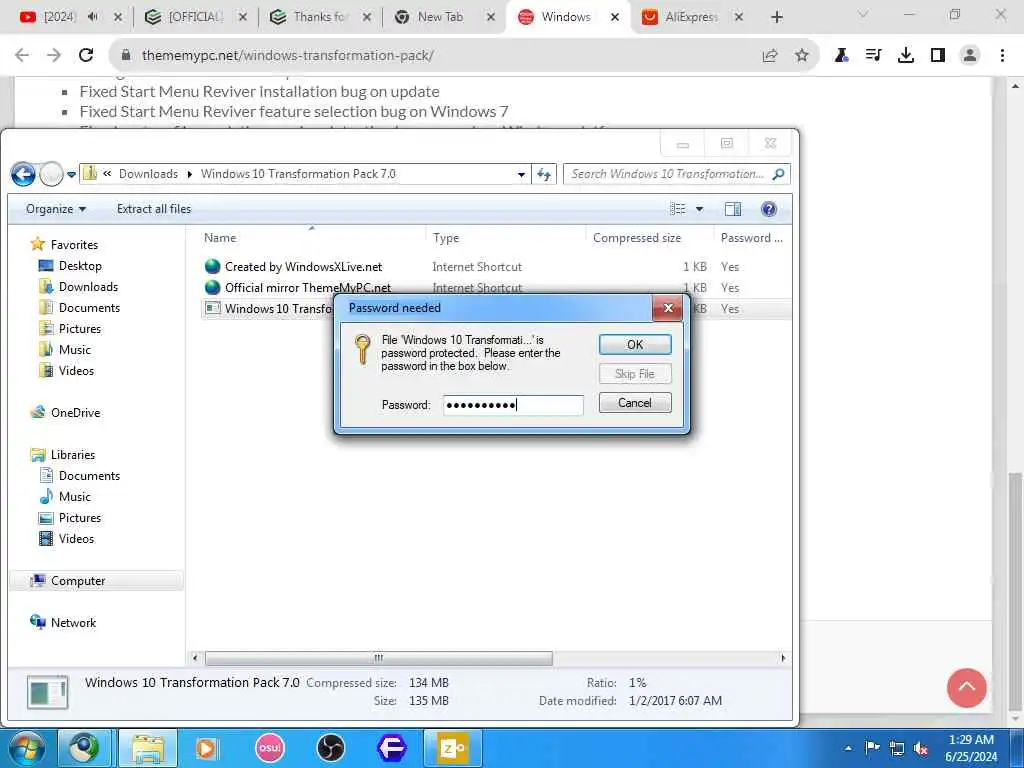This screenshot has width=1024, height=768.
Task: Toggle the preview pane button
Action: [x=733, y=209]
